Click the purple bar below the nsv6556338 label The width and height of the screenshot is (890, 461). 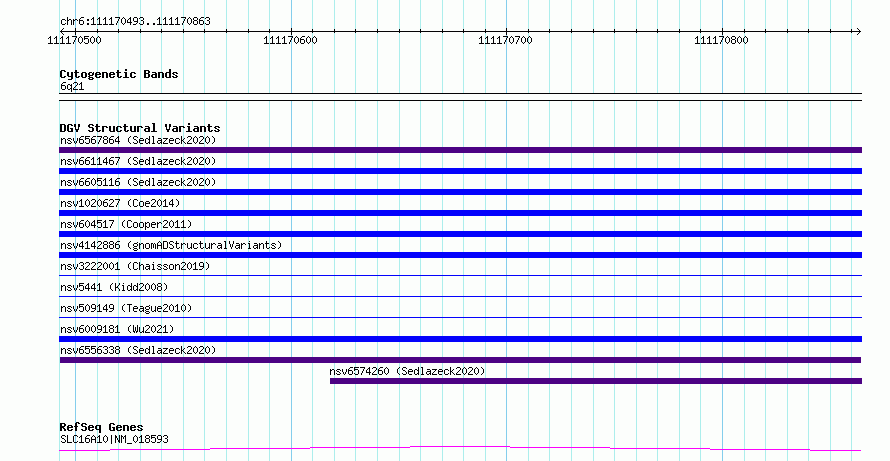coord(460,360)
